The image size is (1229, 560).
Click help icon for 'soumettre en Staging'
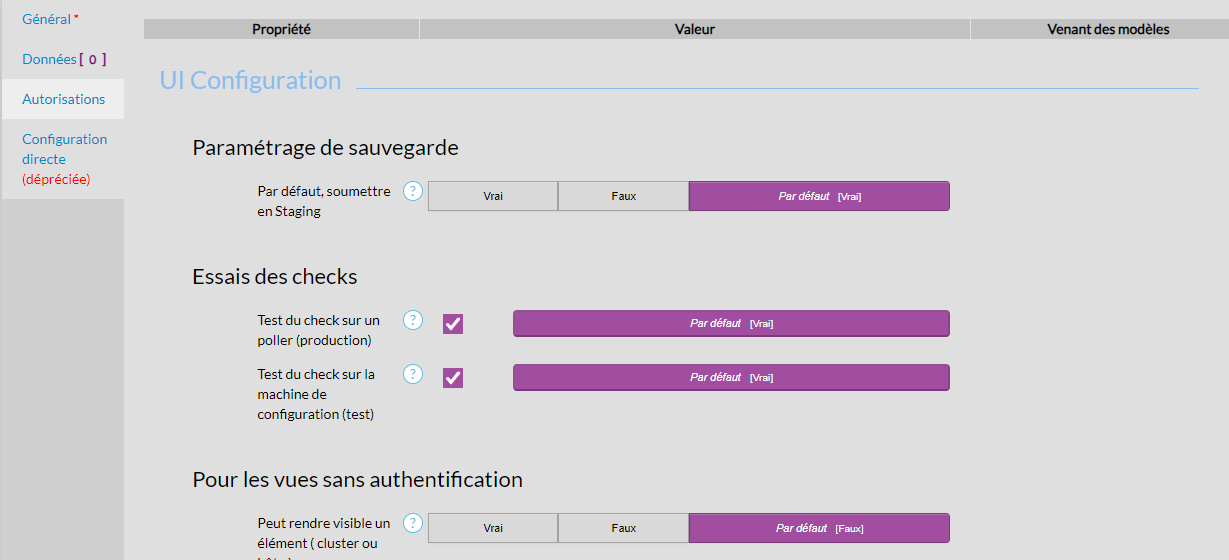[x=413, y=191]
